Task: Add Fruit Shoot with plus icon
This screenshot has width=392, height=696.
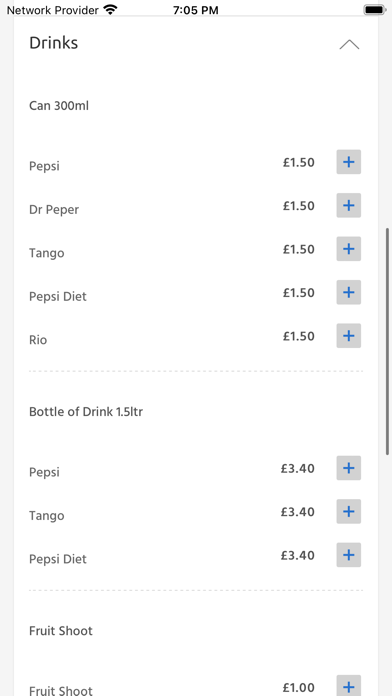Action: pyautogui.click(x=348, y=686)
